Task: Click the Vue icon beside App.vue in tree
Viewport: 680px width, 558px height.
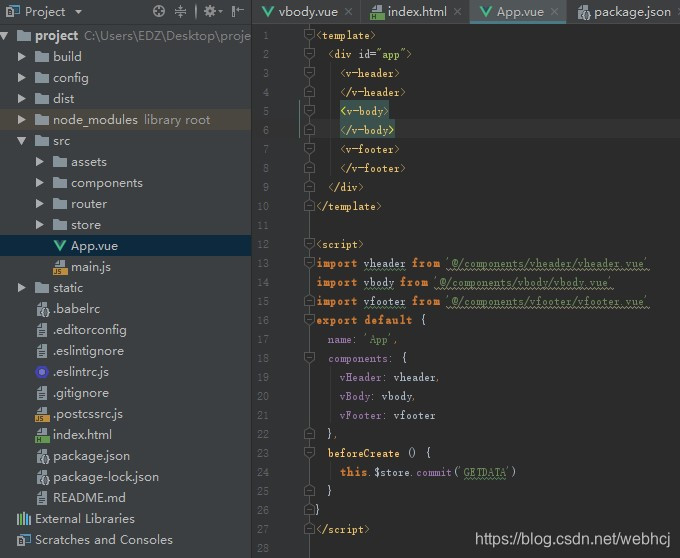Action: (60, 246)
